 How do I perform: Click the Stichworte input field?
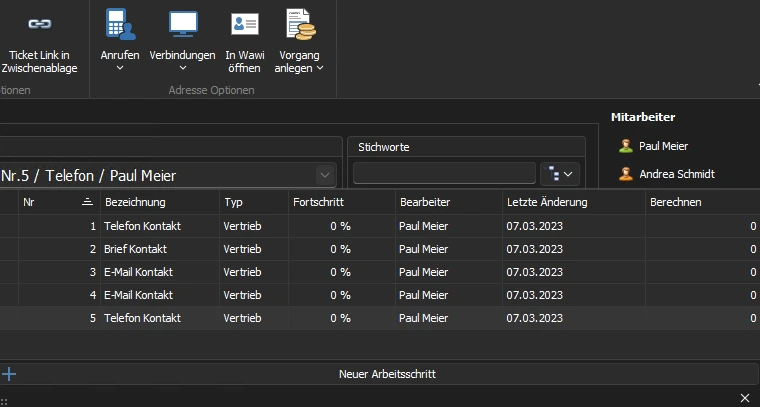[x=444, y=173]
